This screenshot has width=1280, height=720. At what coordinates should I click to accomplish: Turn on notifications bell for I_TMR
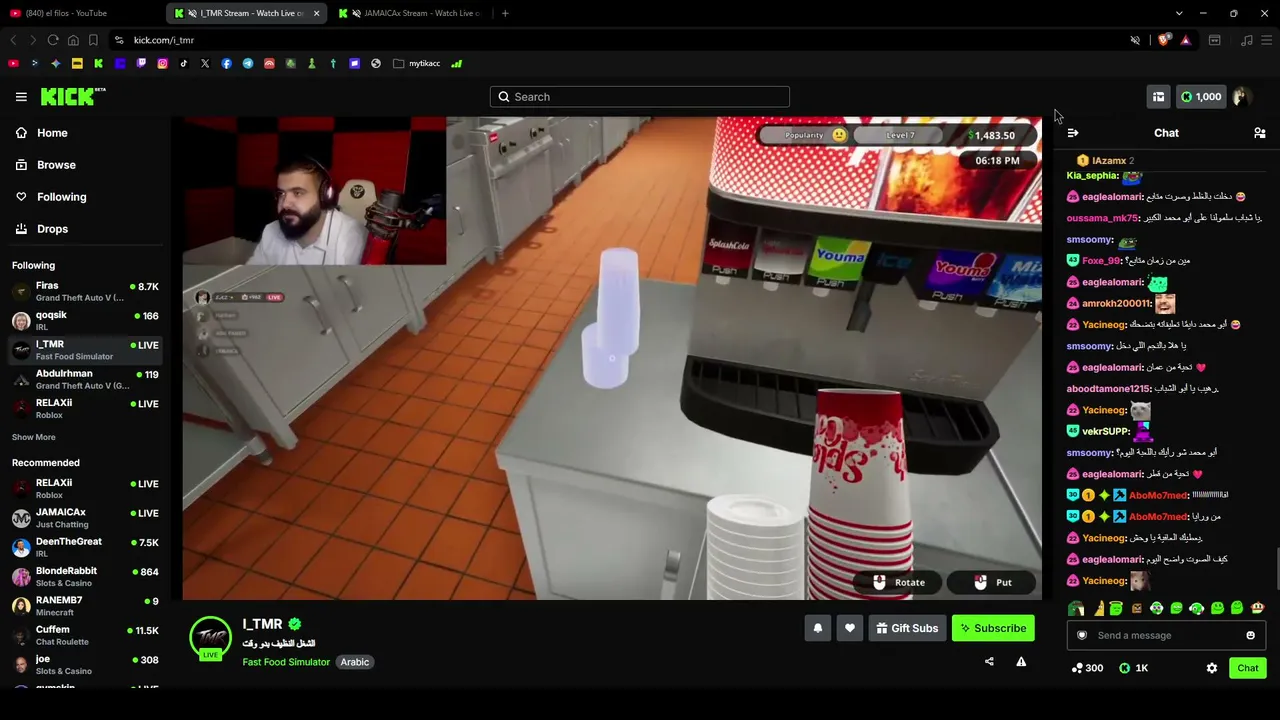tap(817, 628)
